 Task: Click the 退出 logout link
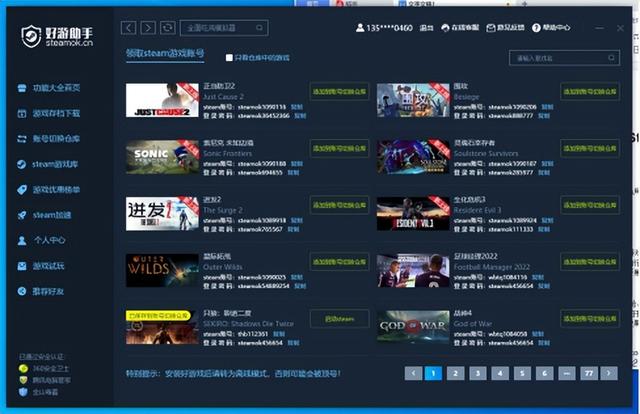(x=427, y=28)
